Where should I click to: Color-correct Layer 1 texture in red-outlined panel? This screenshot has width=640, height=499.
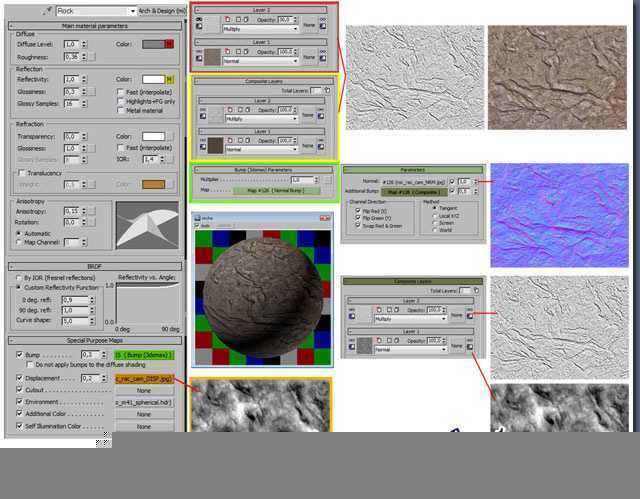(x=199, y=58)
